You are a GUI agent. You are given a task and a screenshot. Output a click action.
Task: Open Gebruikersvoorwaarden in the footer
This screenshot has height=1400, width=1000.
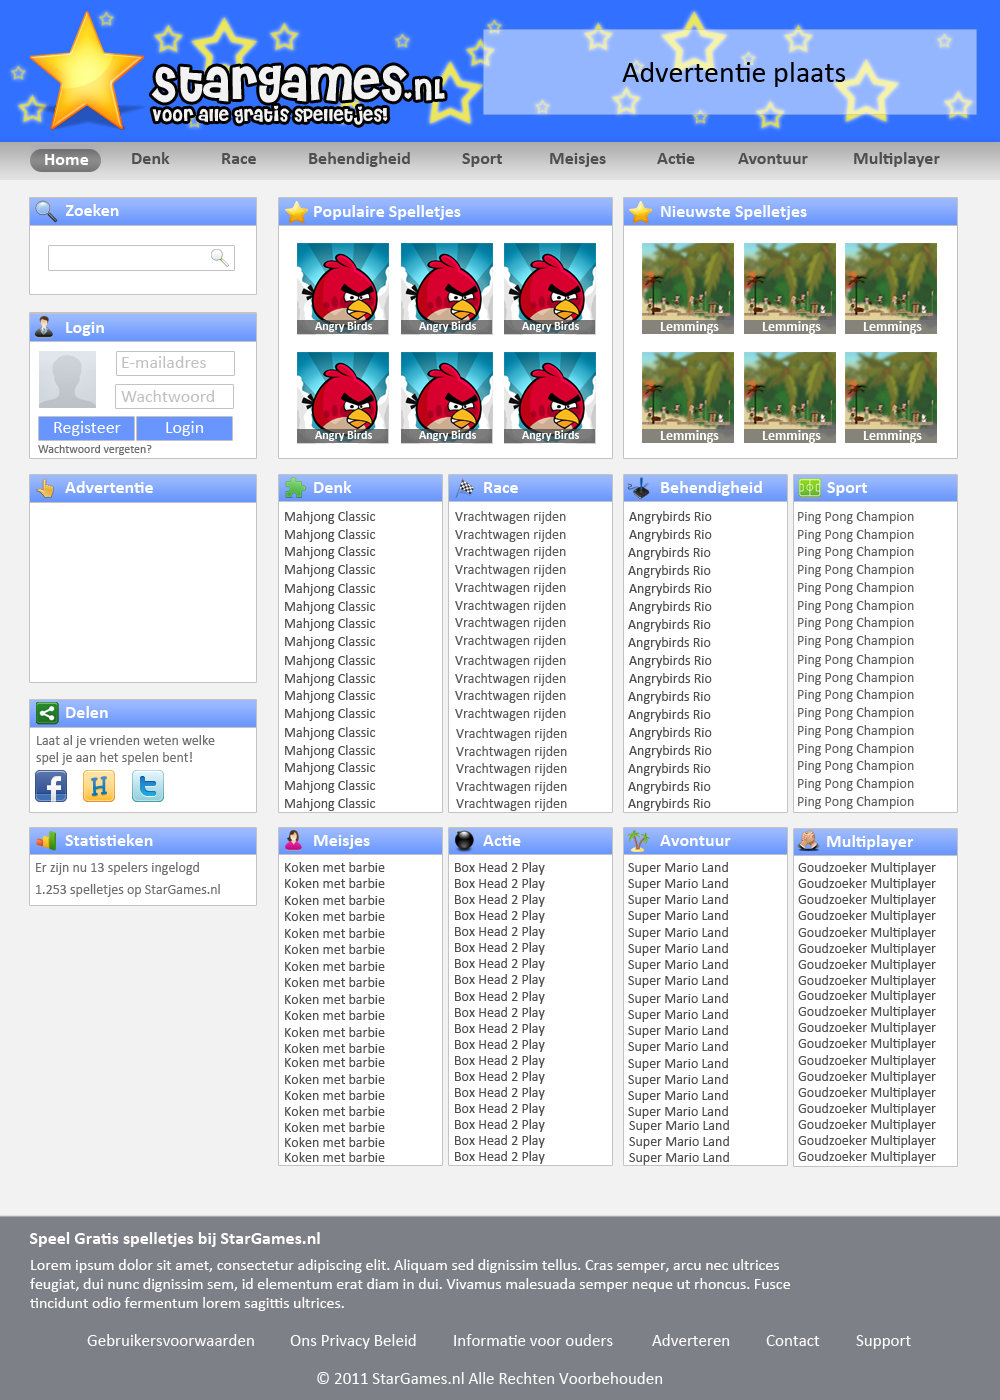coord(171,1341)
